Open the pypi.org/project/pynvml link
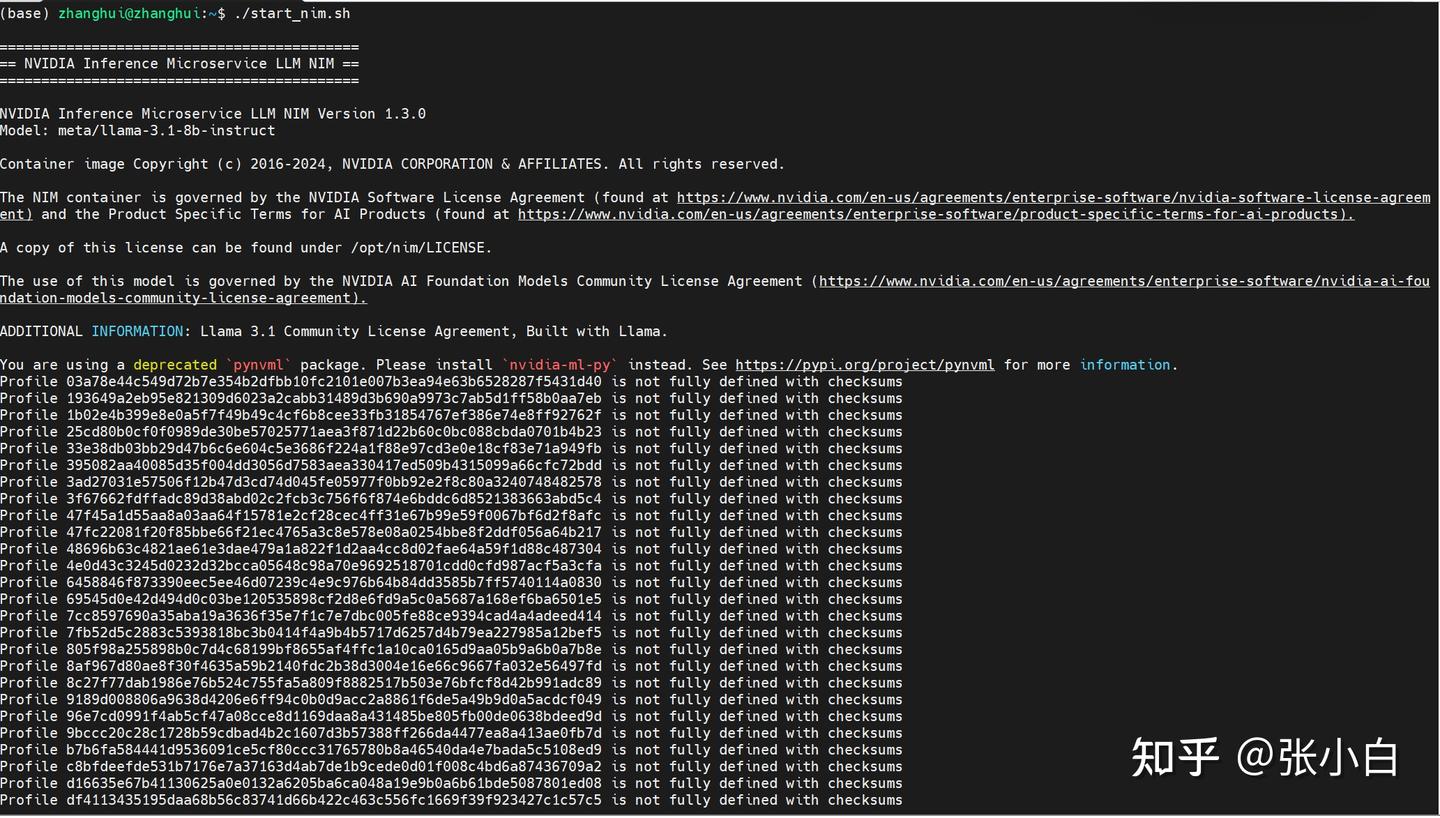 [865, 365]
